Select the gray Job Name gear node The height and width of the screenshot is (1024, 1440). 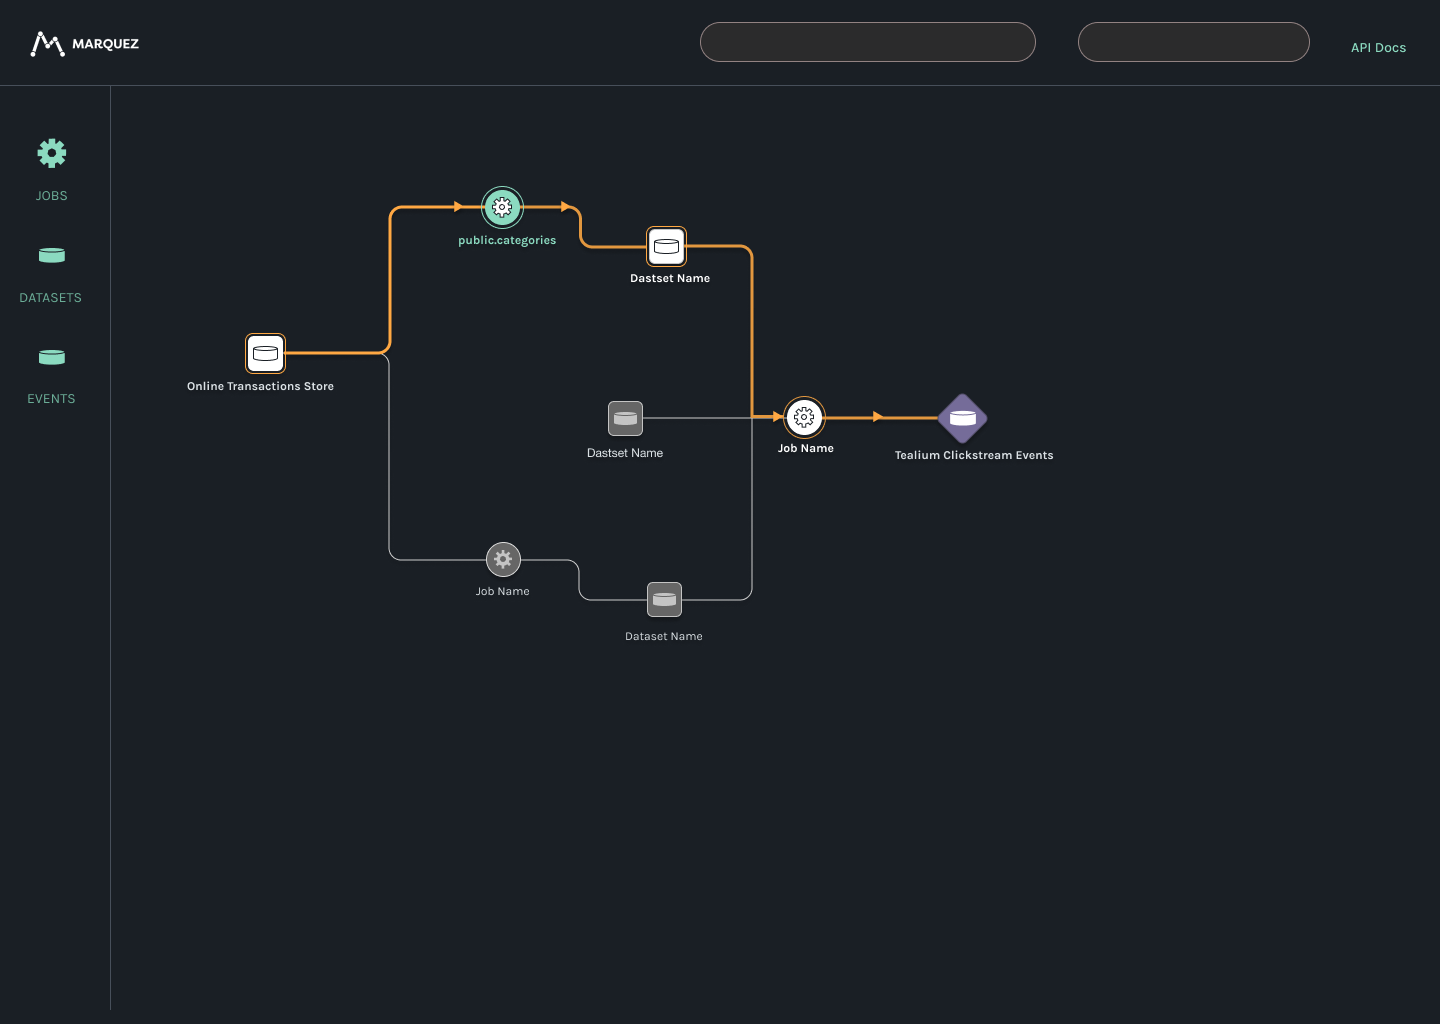point(503,559)
